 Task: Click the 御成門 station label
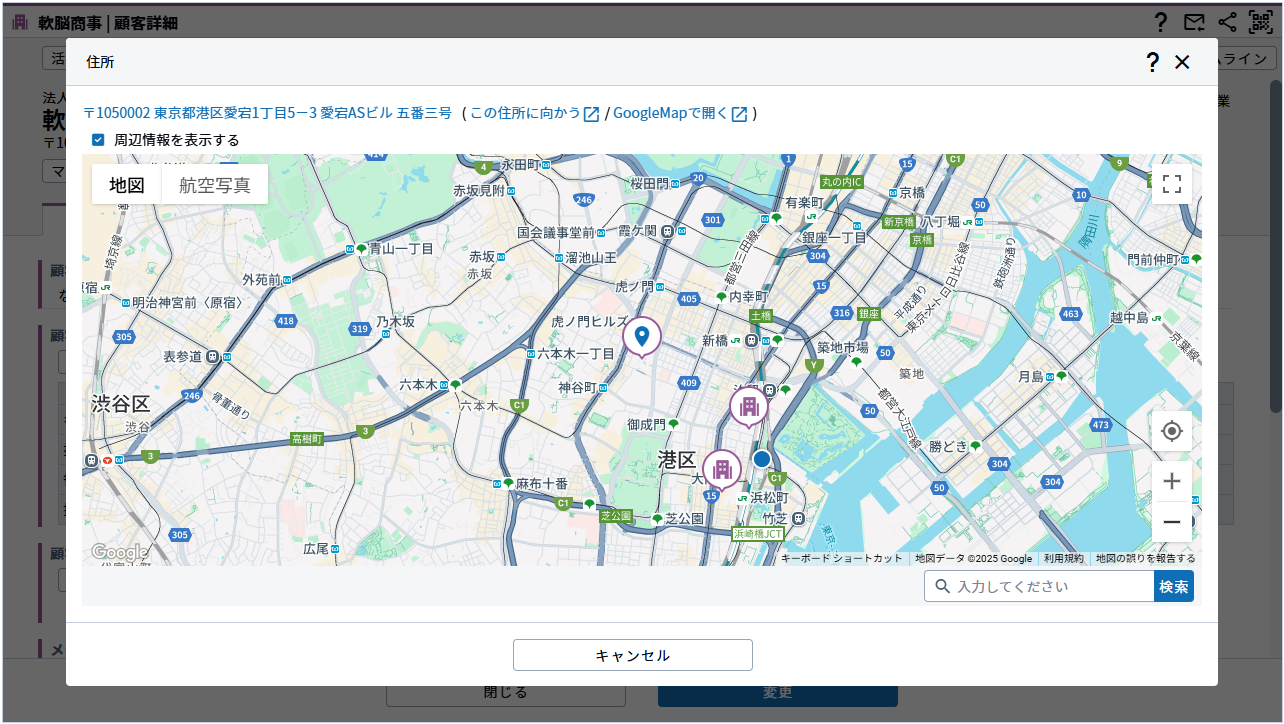pyautogui.click(x=646, y=424)
